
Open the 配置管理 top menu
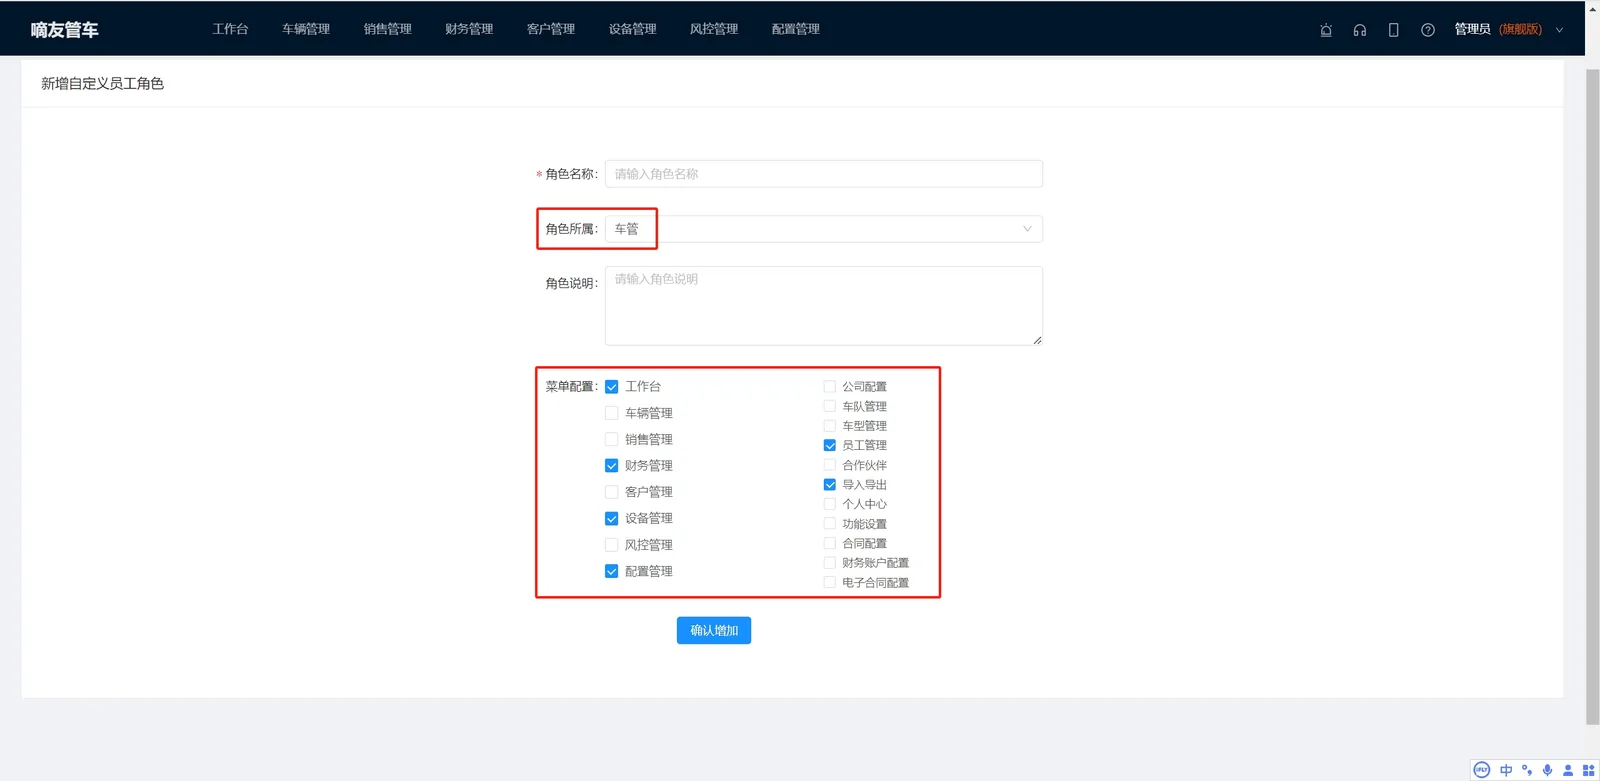[x=796, y=29]
